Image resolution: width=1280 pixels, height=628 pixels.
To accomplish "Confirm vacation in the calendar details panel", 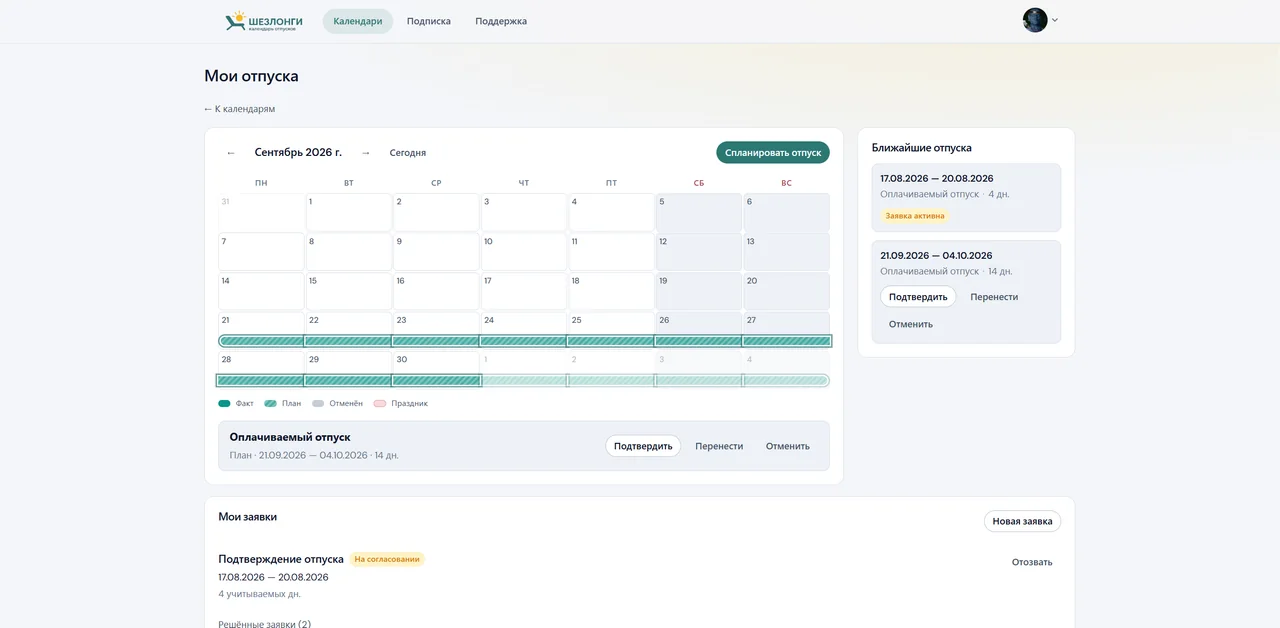I will 643,446.
